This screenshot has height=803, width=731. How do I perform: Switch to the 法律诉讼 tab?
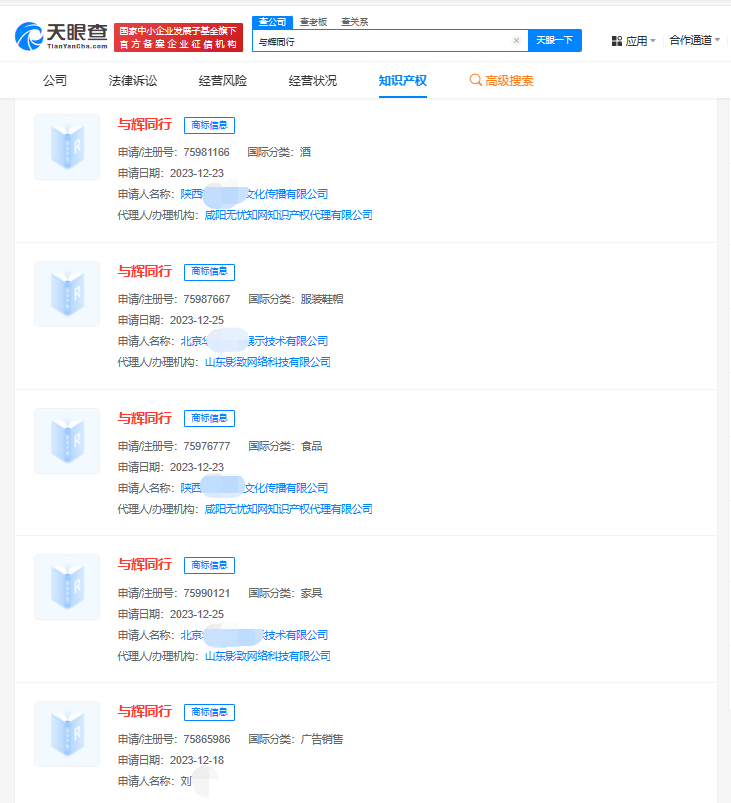point(133,80)
